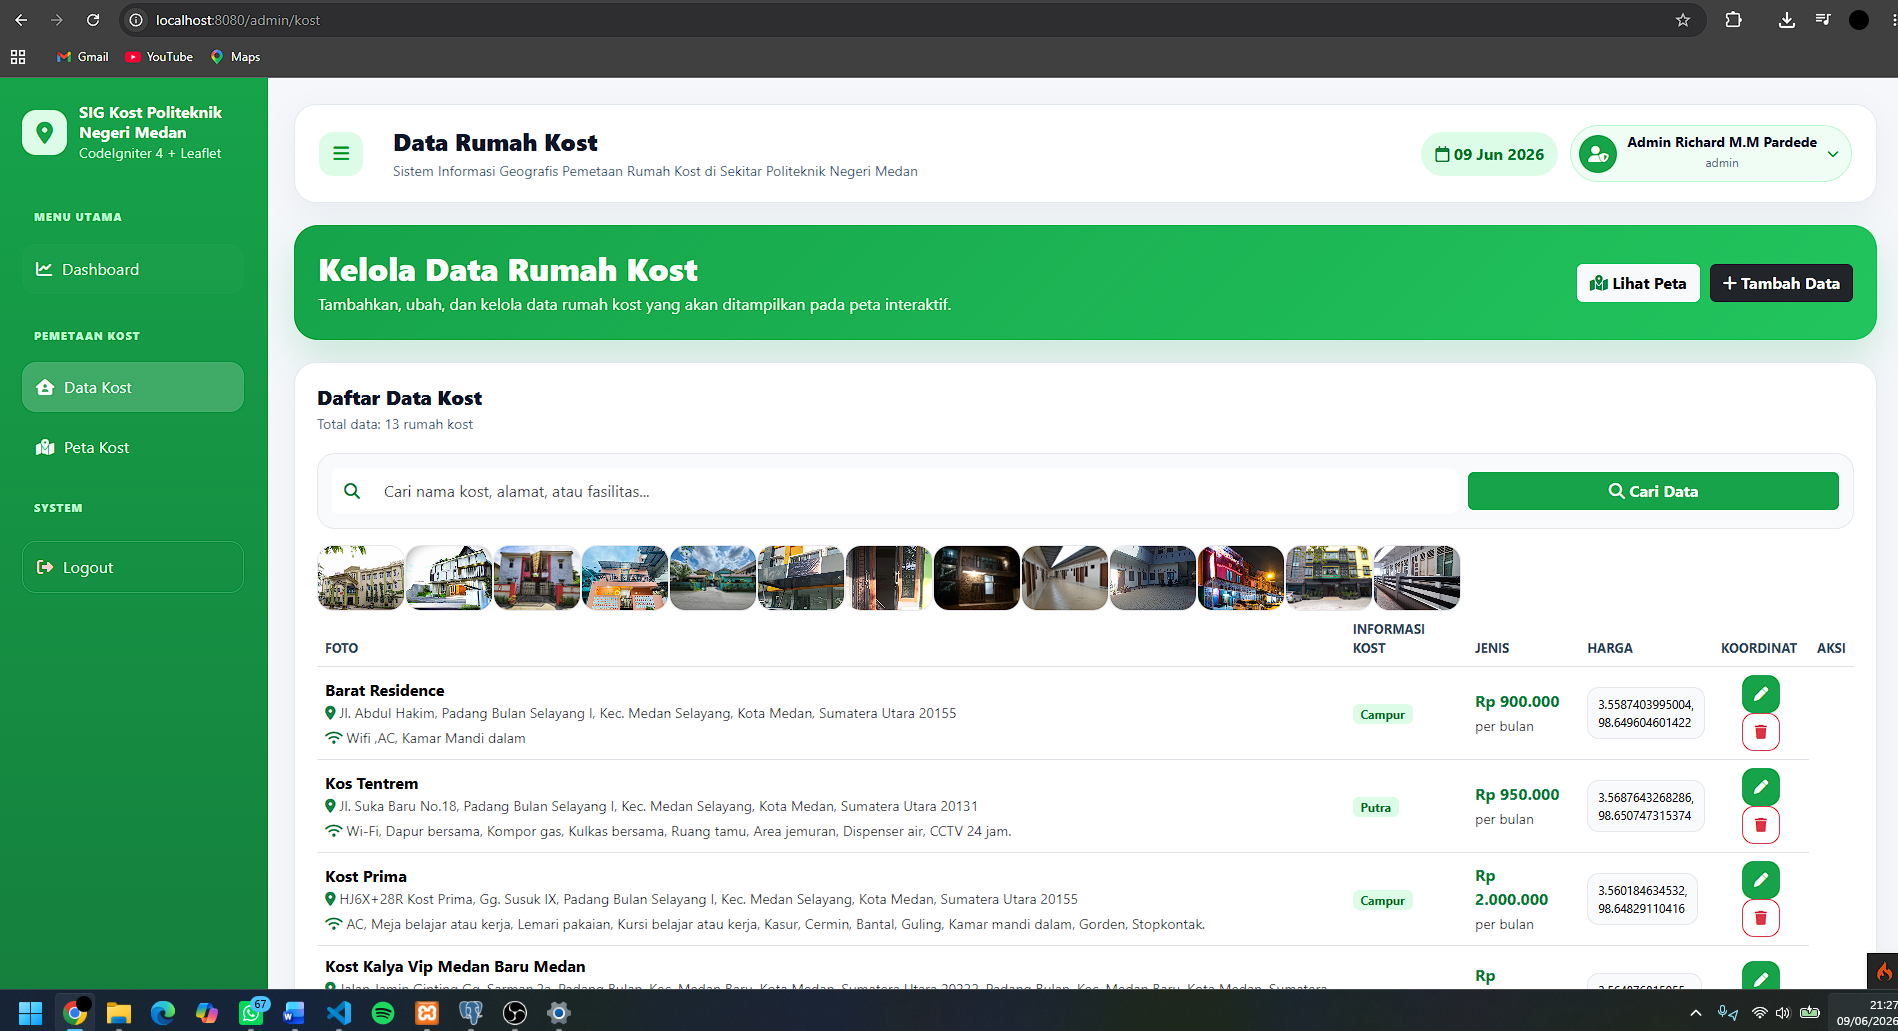Click the Tambah Data button

tap(1781, 283)
